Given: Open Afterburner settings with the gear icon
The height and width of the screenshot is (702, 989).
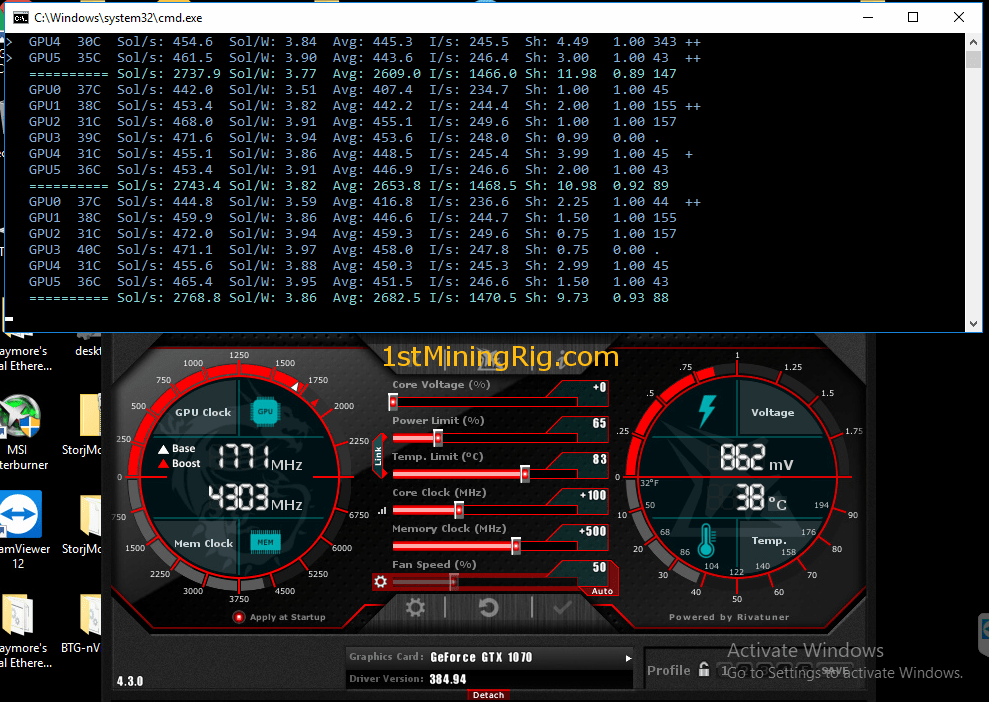Looking at the screenshot, I should coord(415,607).
